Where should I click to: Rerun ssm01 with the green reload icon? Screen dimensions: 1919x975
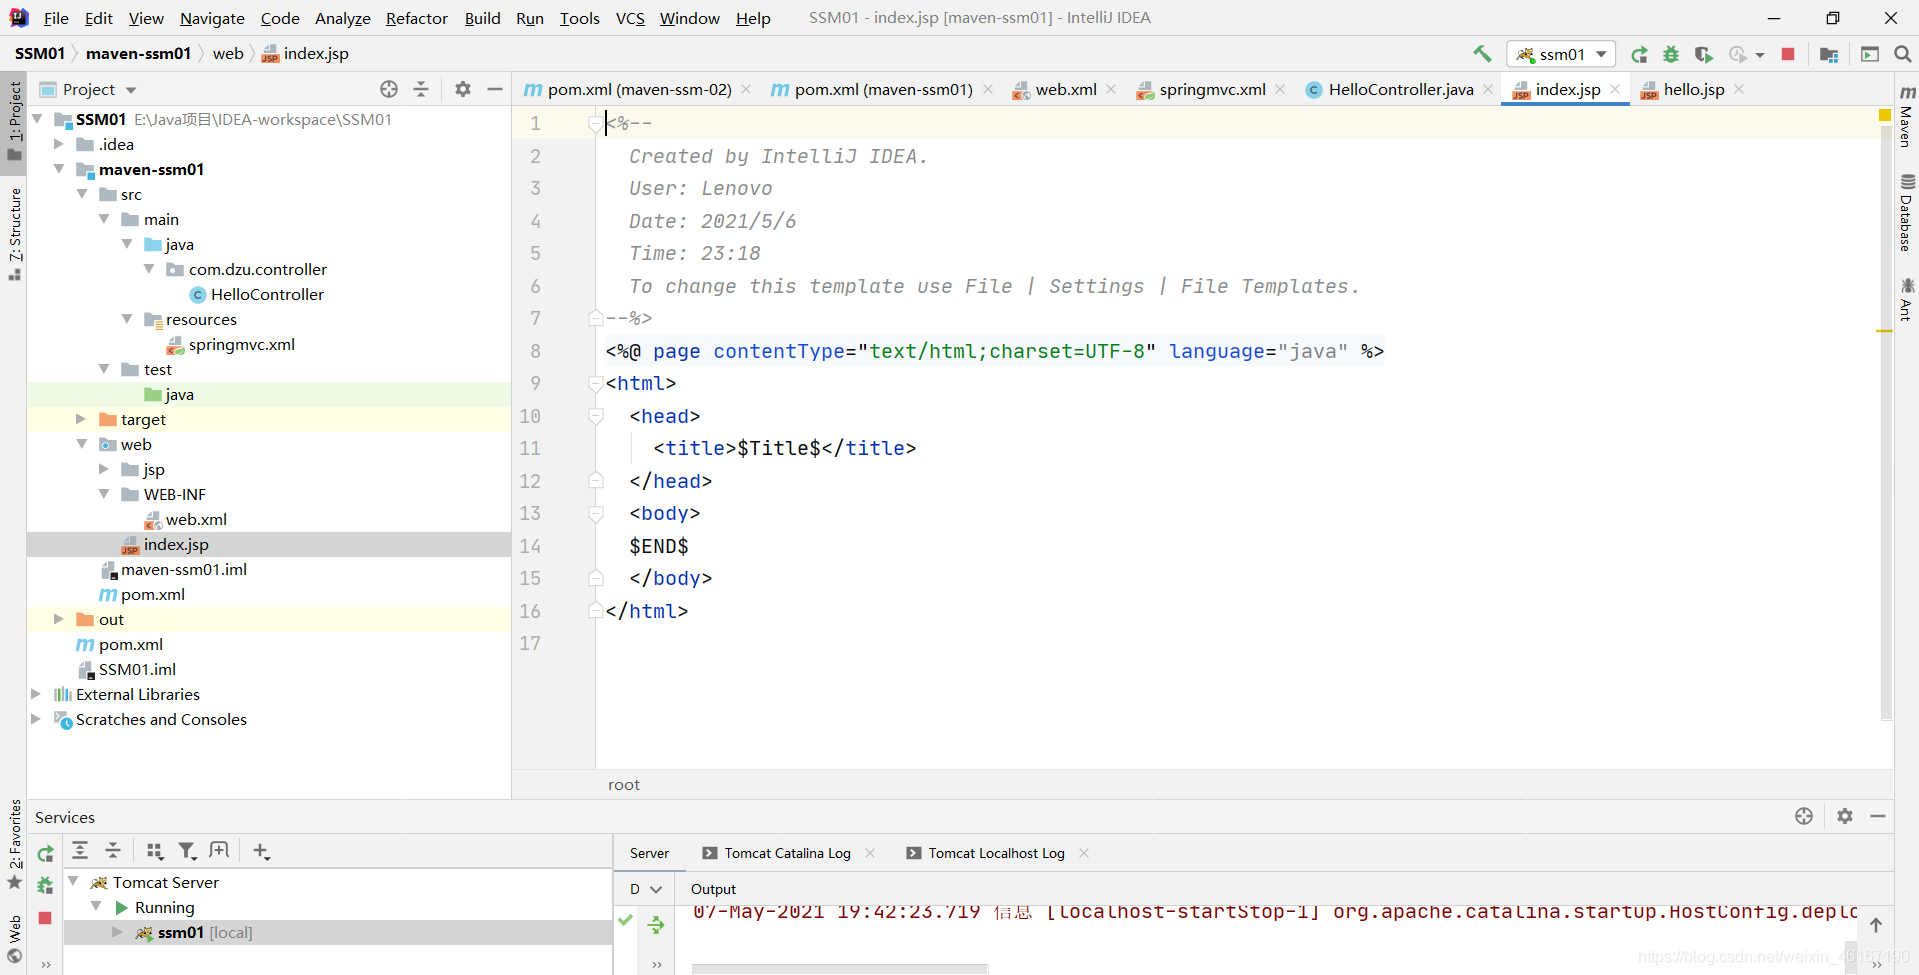point(1639,54)
